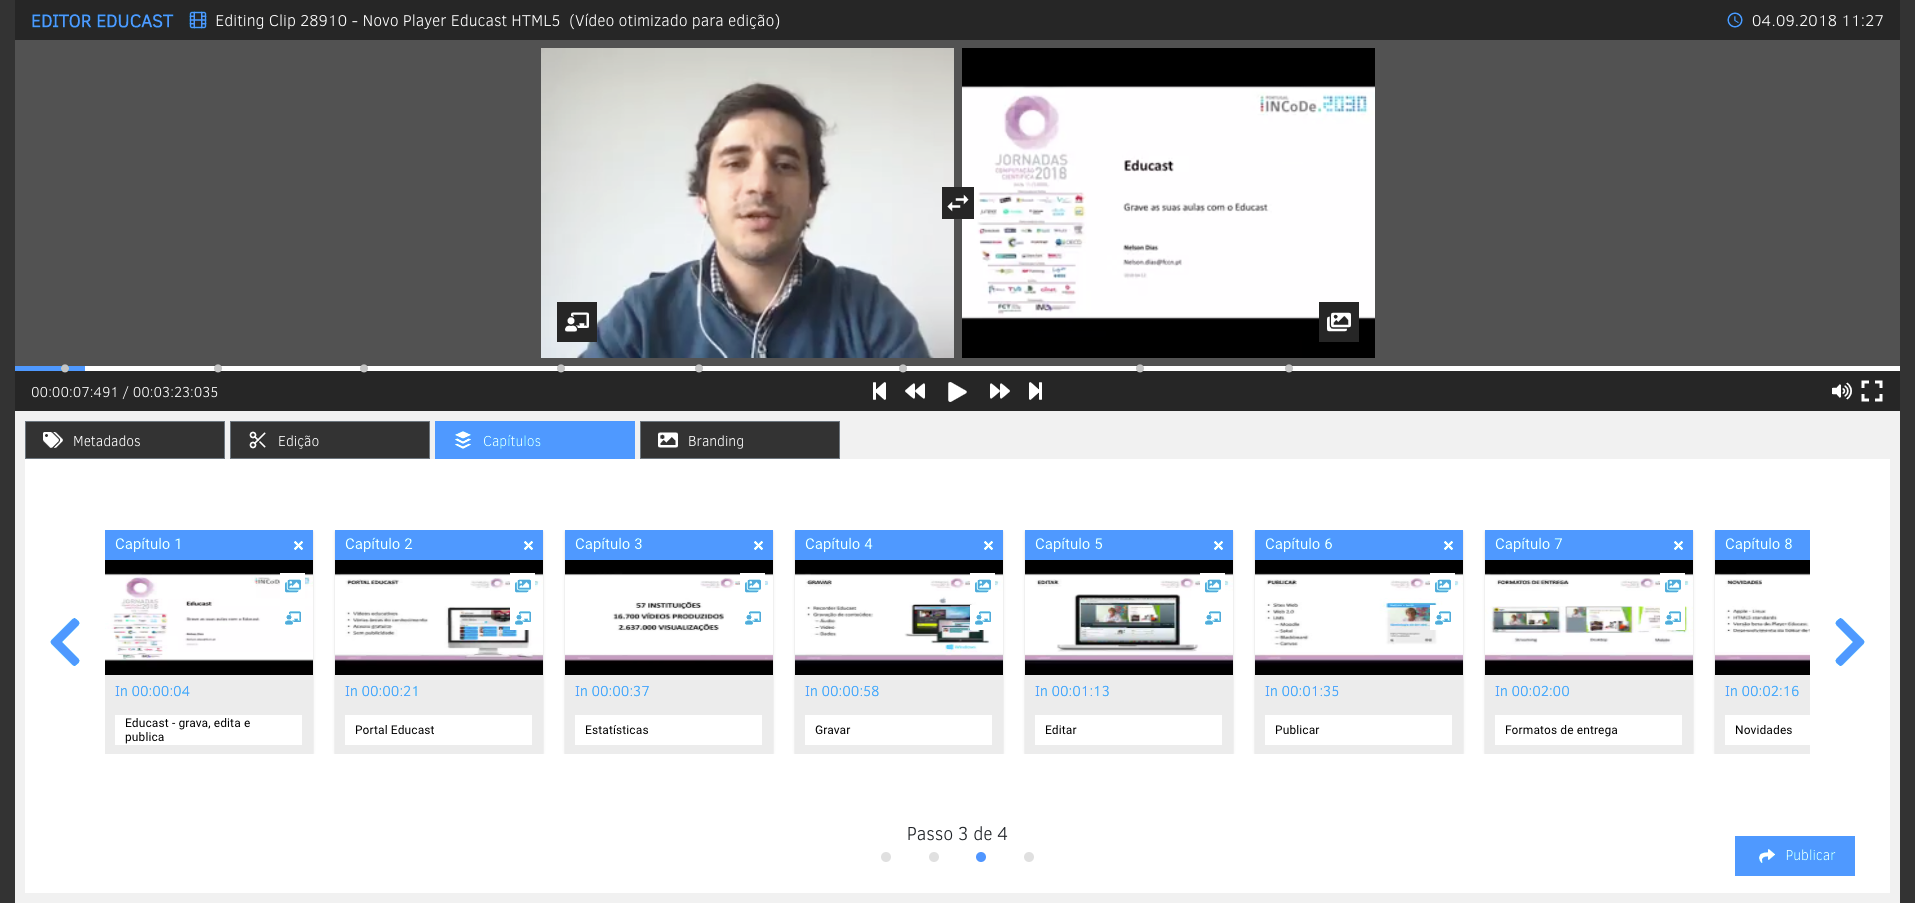Edit the 'Formatos de entrega' chapter title
Screen dimensions: 1915x903
pyautogui.click(x=1588, y=730)
